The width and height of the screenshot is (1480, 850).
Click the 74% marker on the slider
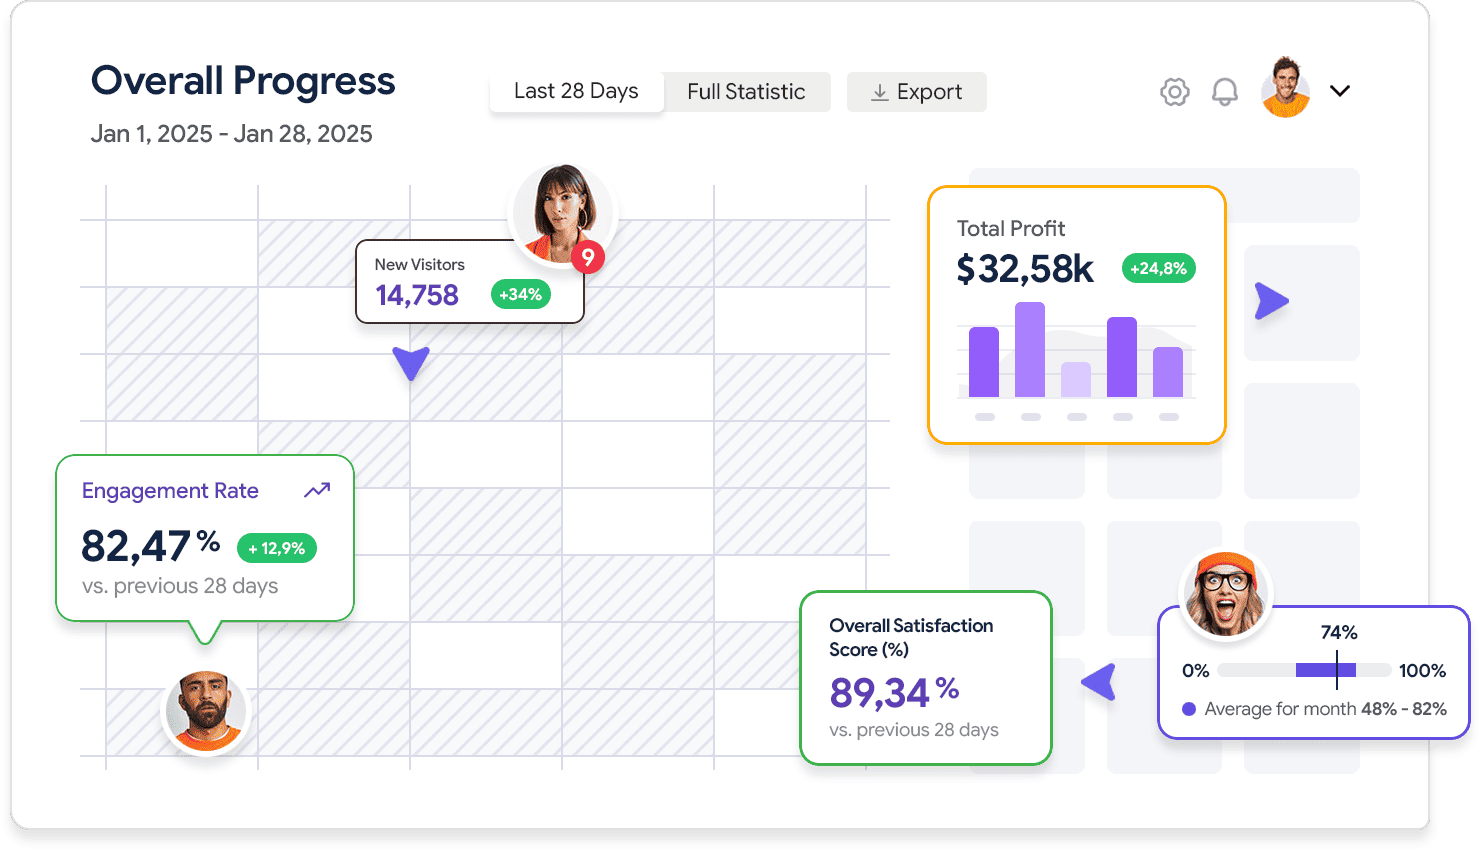[1337, 669]
